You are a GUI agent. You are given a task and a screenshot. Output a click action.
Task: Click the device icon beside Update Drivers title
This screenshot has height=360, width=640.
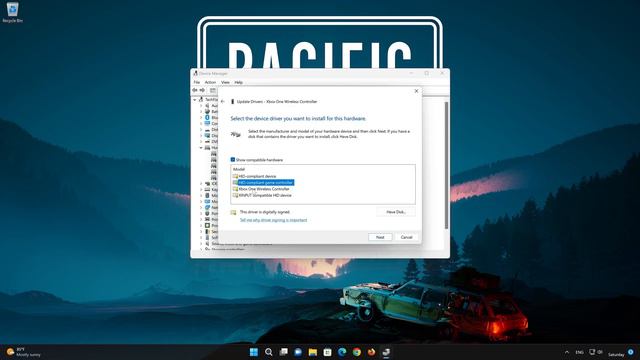(233, 102)
